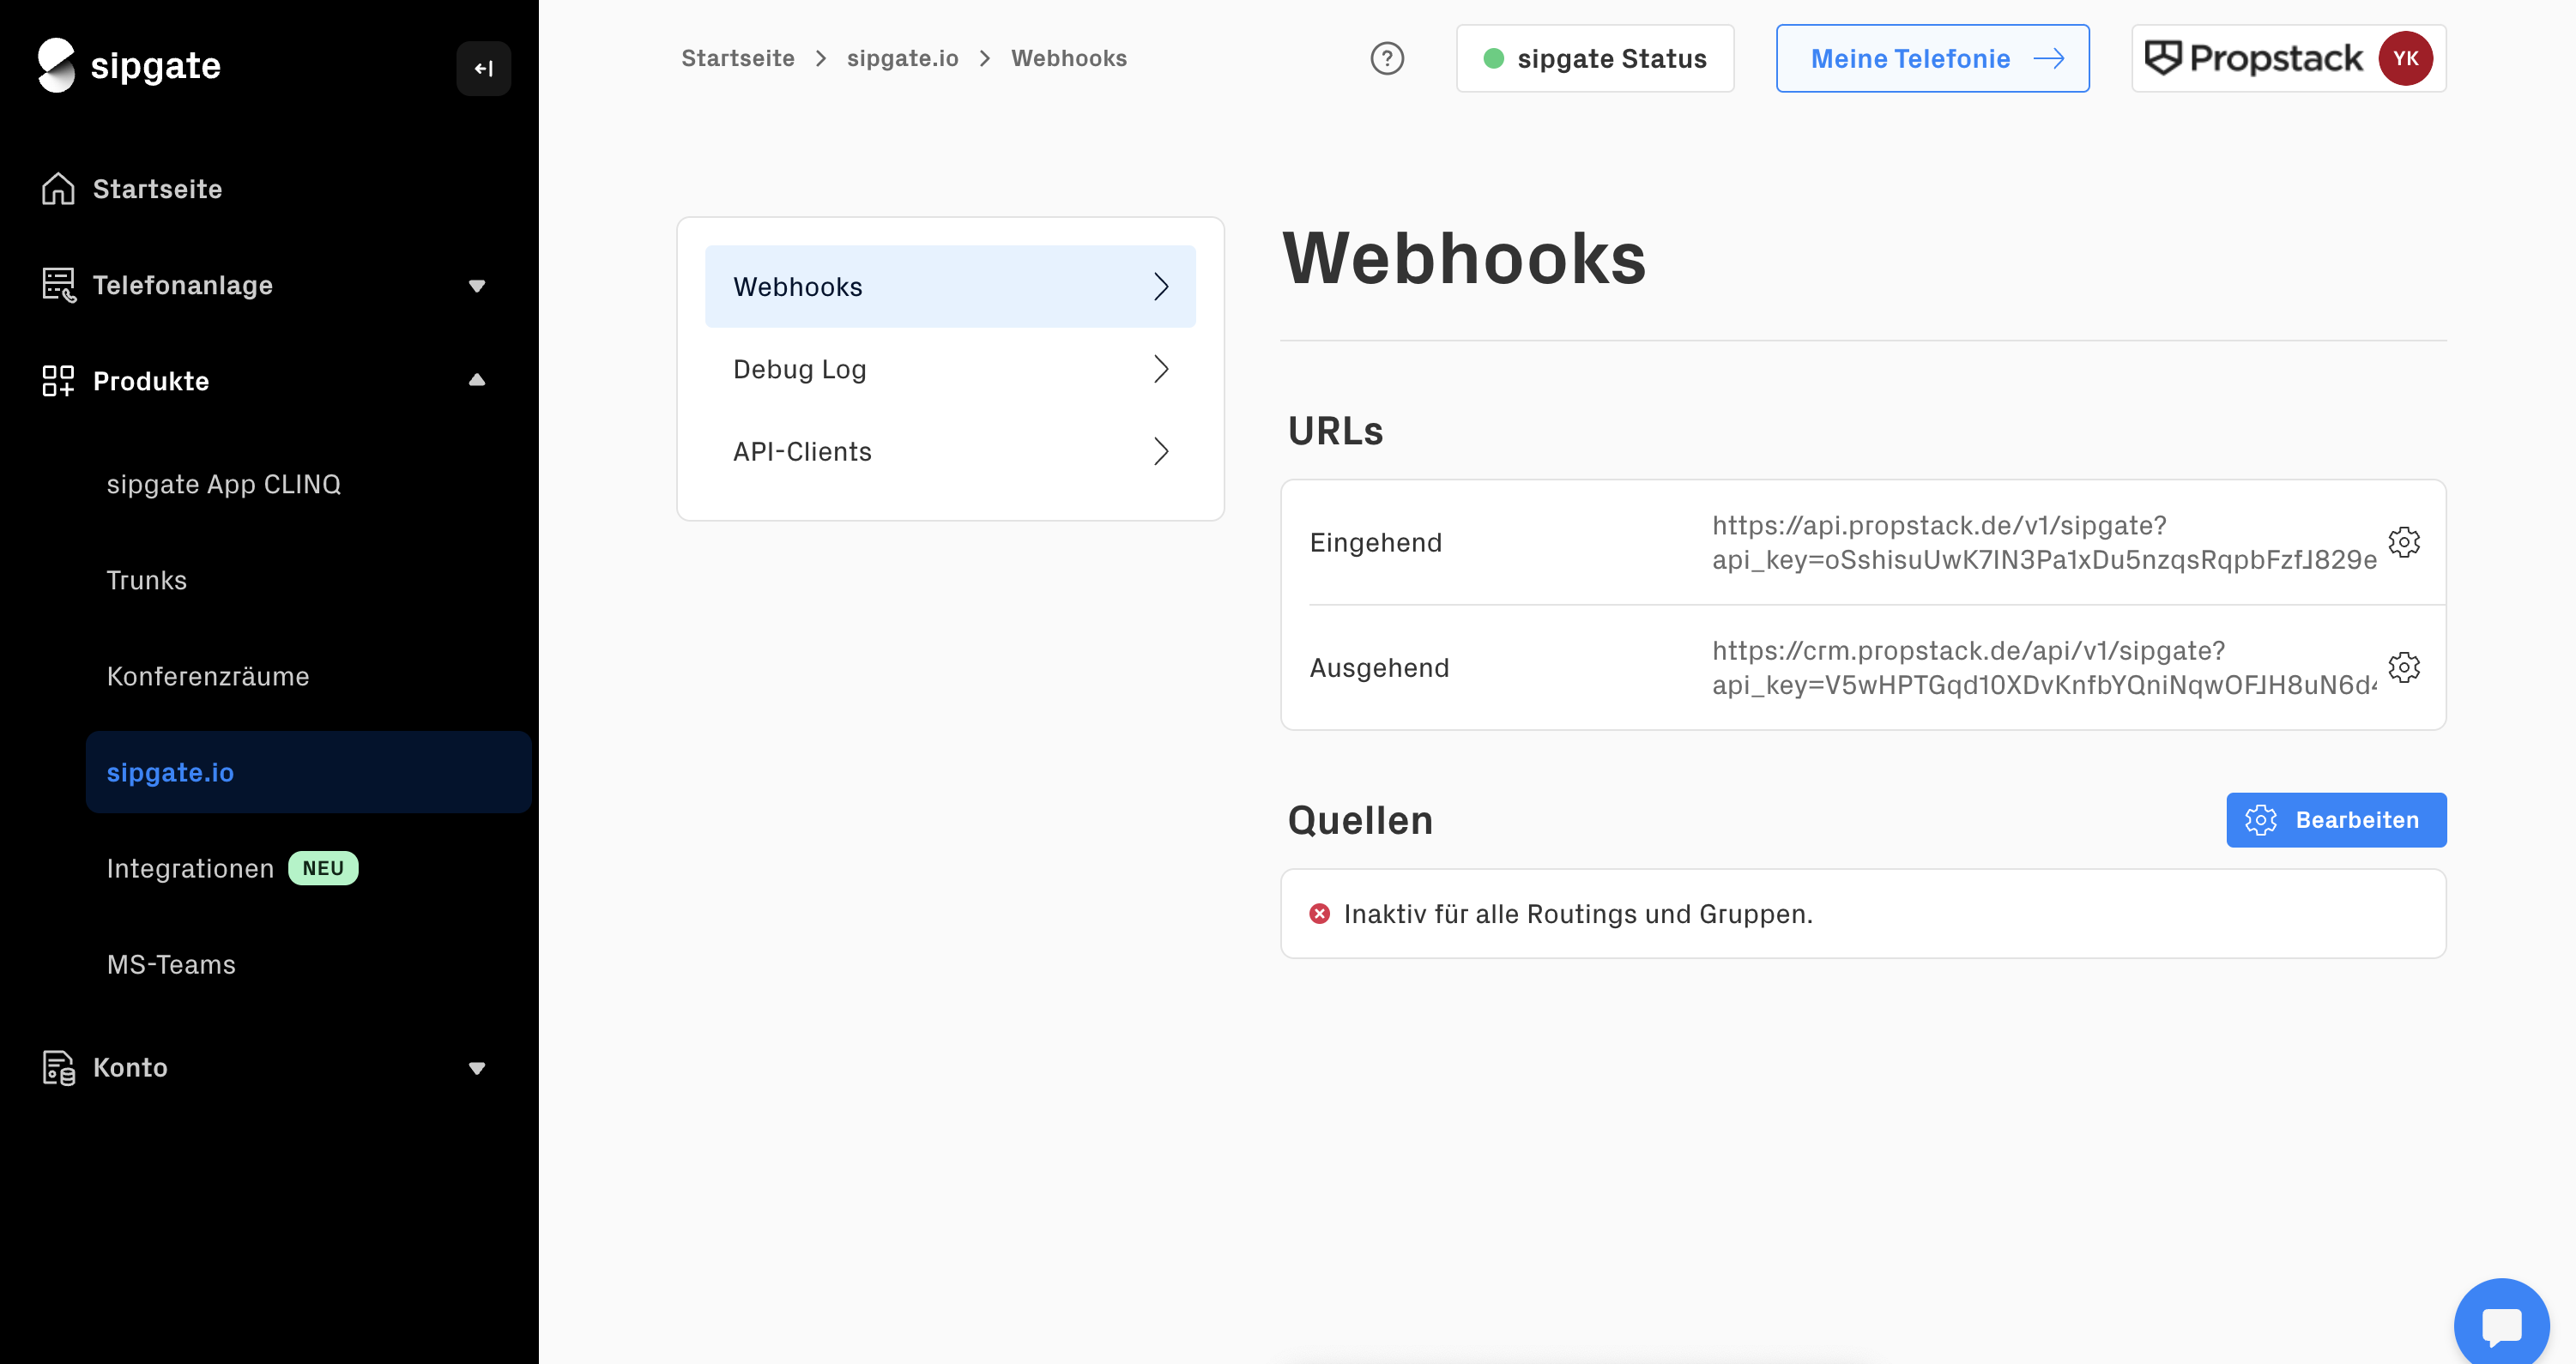
Task: Expand the Konto dropdown arrow
Action: (477, 1068)
